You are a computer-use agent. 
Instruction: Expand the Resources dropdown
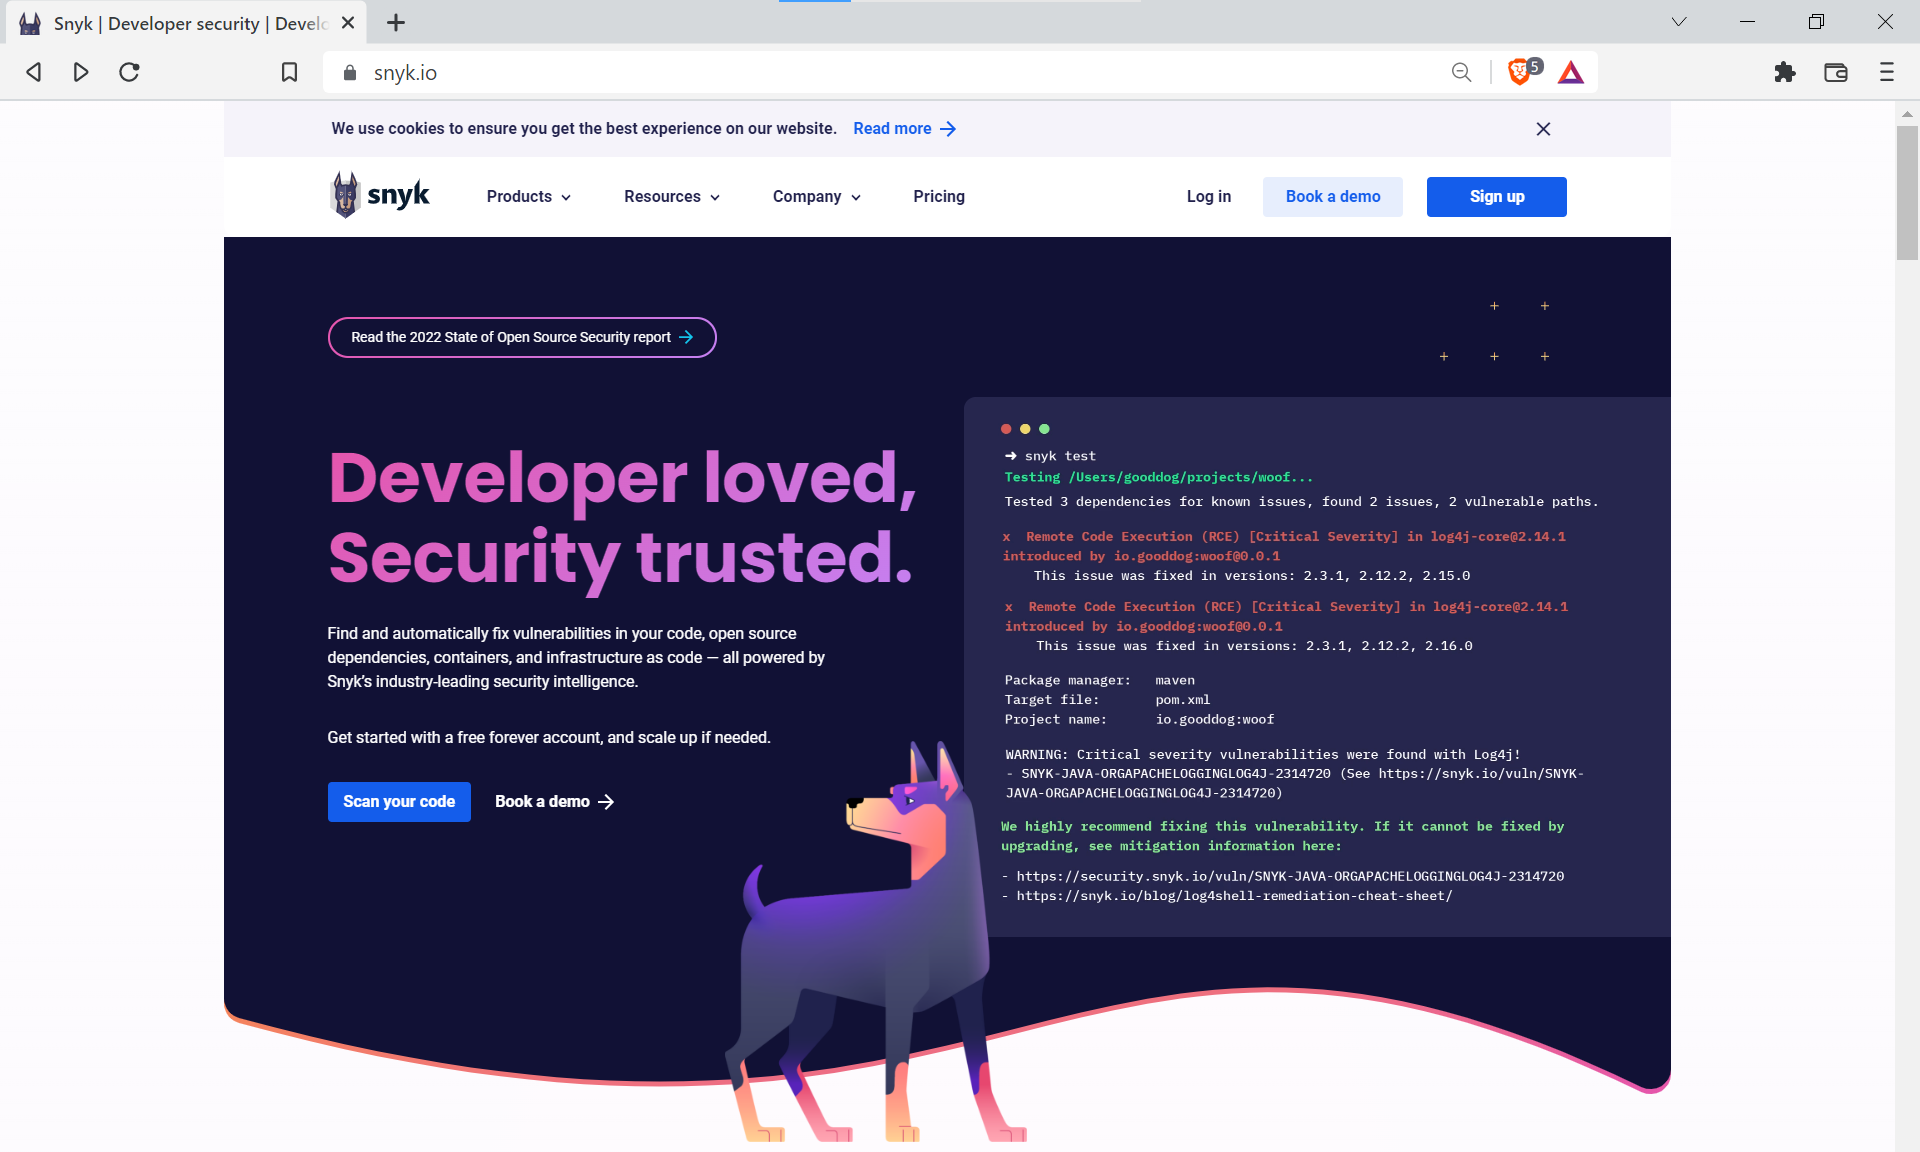(x=671, y=196)
